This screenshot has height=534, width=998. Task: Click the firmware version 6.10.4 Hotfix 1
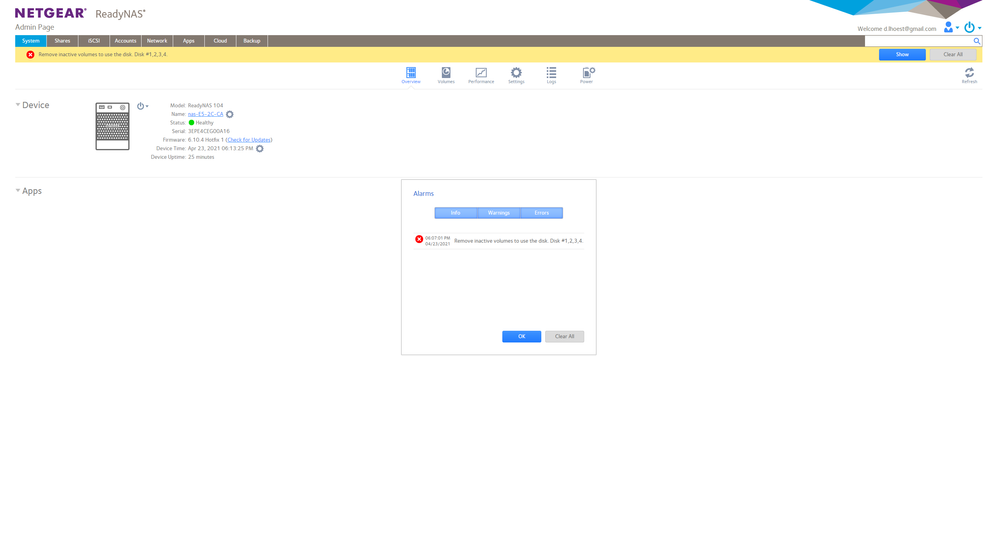point(206,140)
